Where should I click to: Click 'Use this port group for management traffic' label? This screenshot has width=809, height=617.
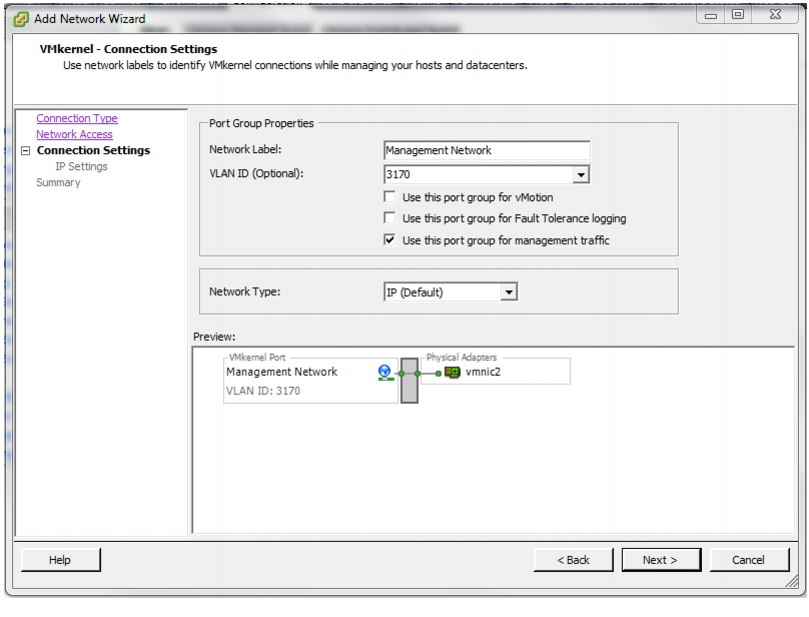point(506,240)
